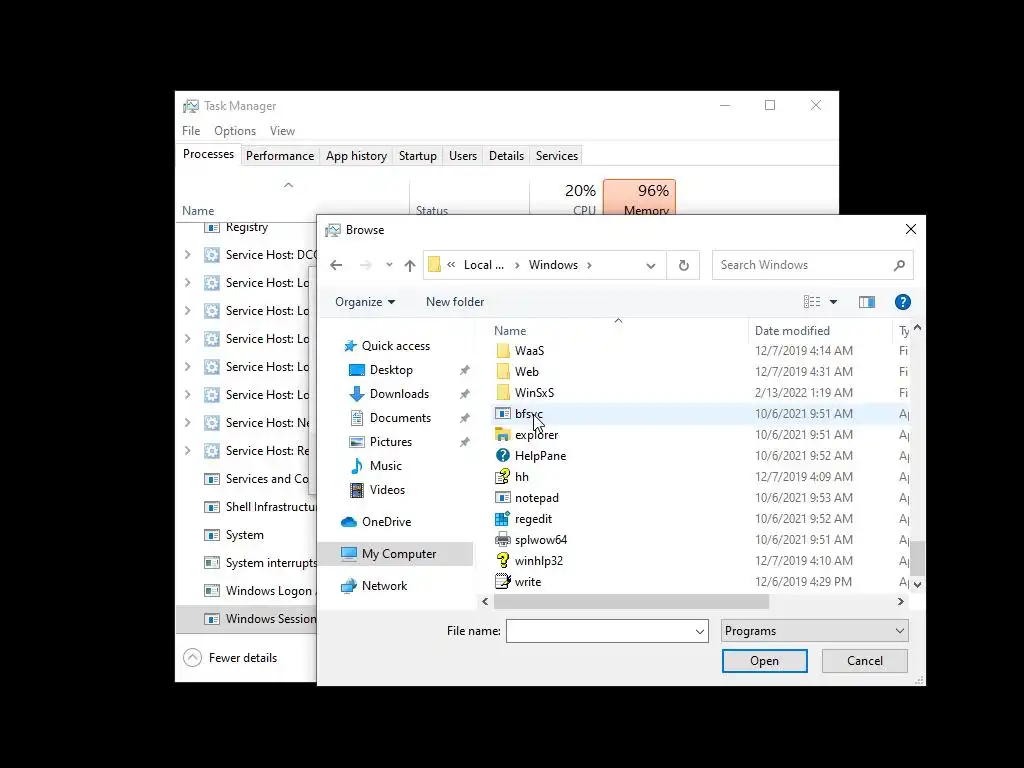The width and height of the screenshot is (1024, 768).
Task: Click the pin icon next to Desktop
Action: point(464,370)
